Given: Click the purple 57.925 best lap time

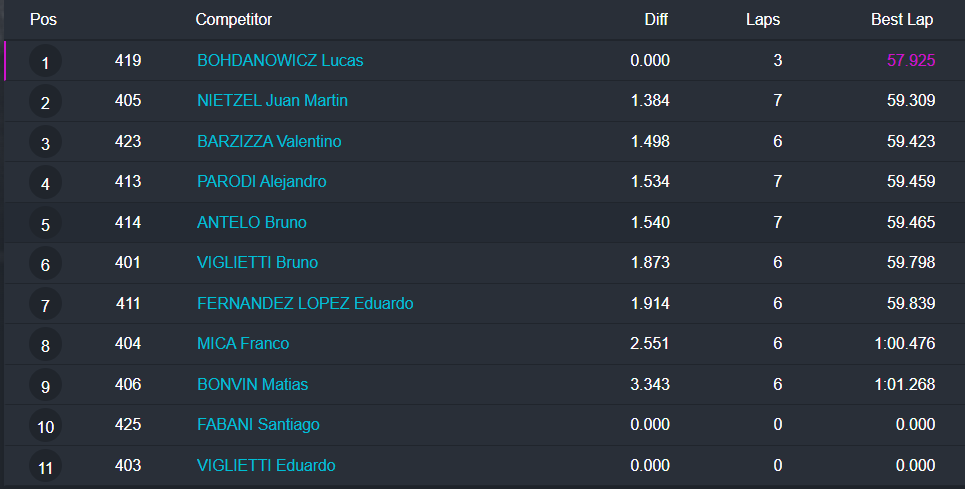Looking at the screenshot, I should 911,60.
